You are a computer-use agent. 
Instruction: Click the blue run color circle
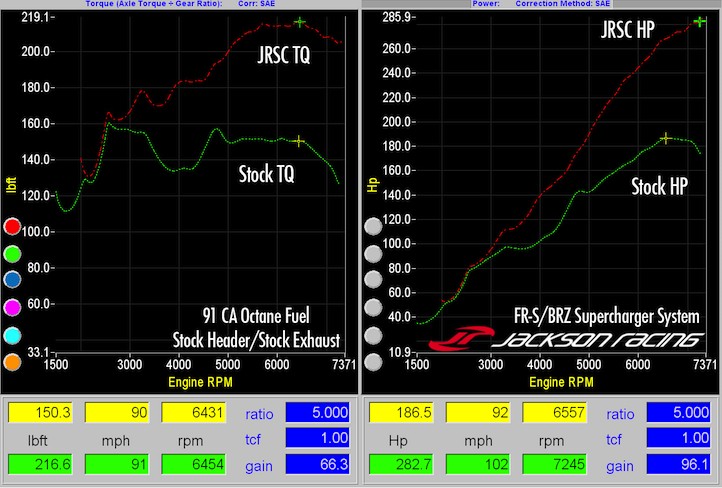(x=12, y=280)
